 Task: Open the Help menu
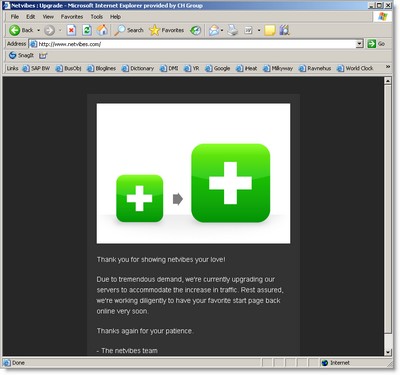[115, 16]
